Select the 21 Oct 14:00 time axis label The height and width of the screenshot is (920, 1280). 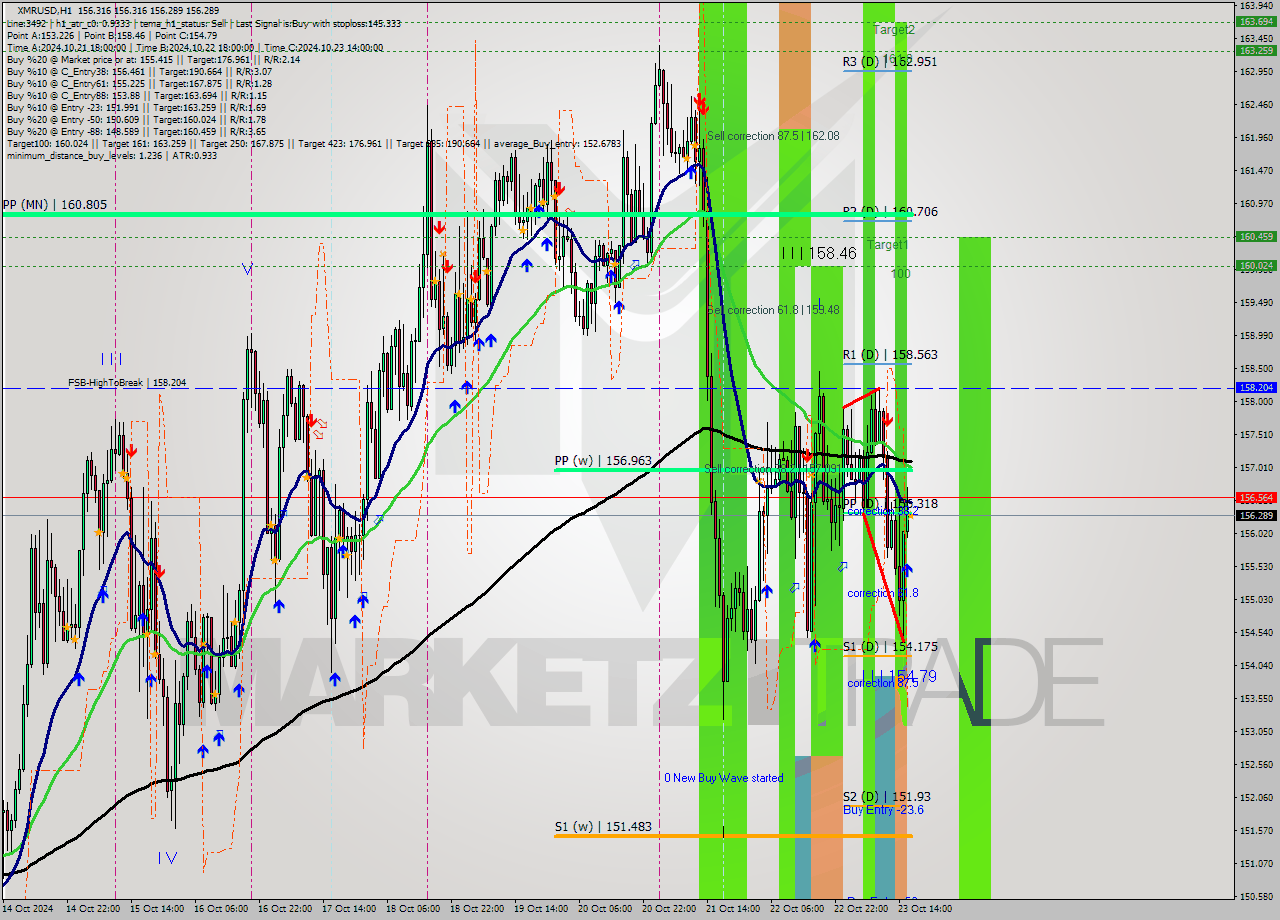[x=733, y=909]
